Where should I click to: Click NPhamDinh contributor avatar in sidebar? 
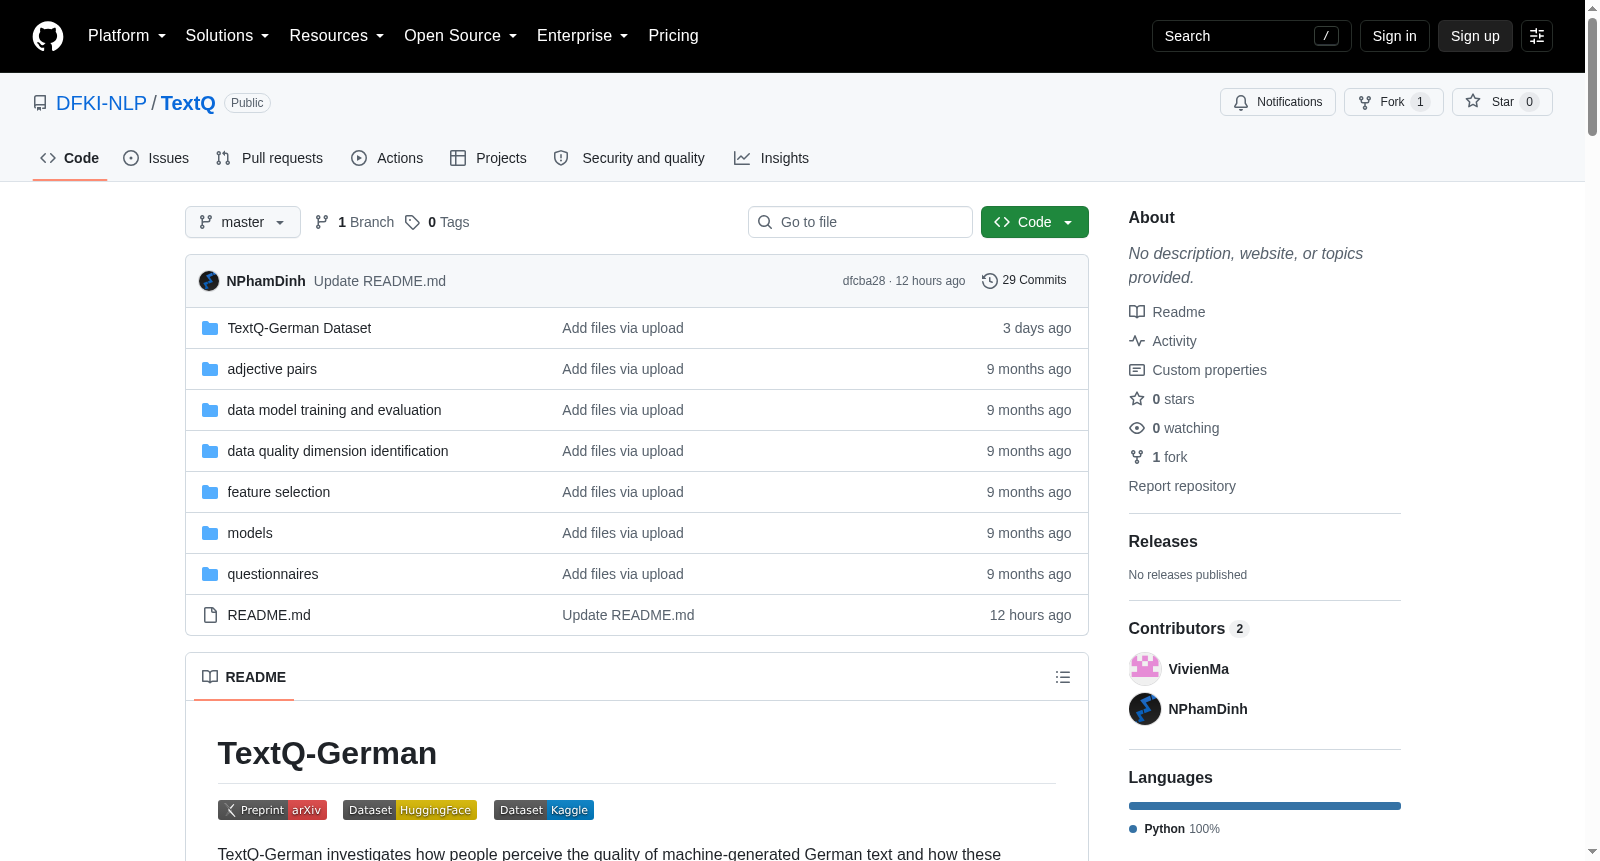(x=1145, y=709)
